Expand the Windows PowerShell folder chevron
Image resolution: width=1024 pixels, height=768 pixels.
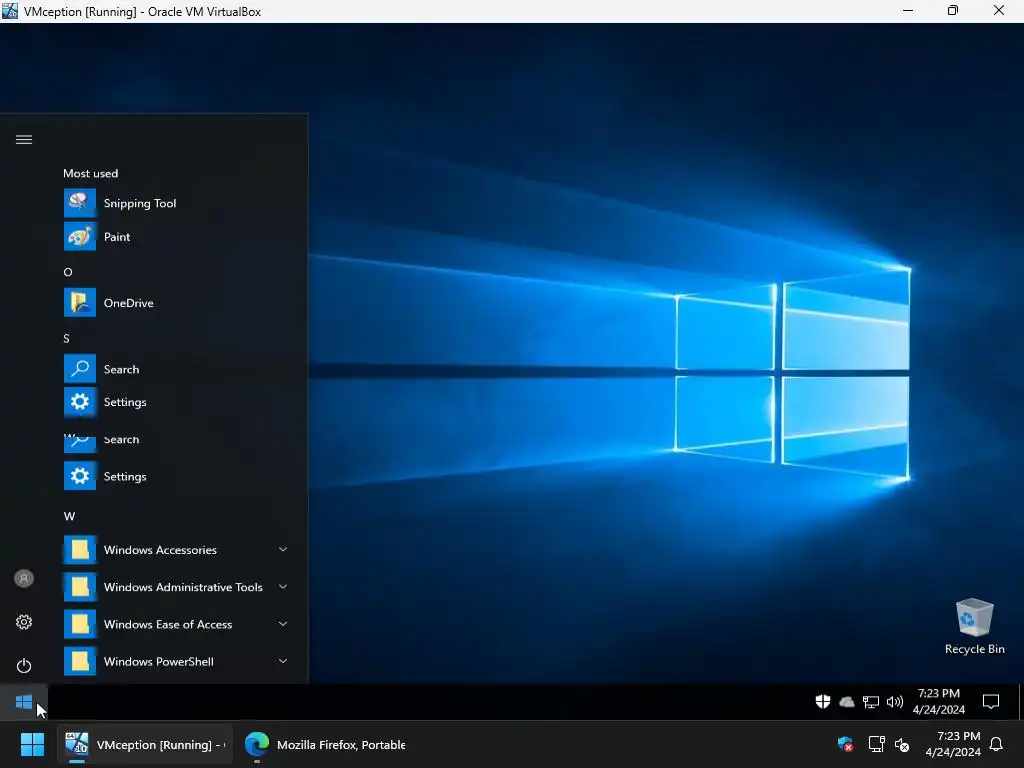click(283, 662)
